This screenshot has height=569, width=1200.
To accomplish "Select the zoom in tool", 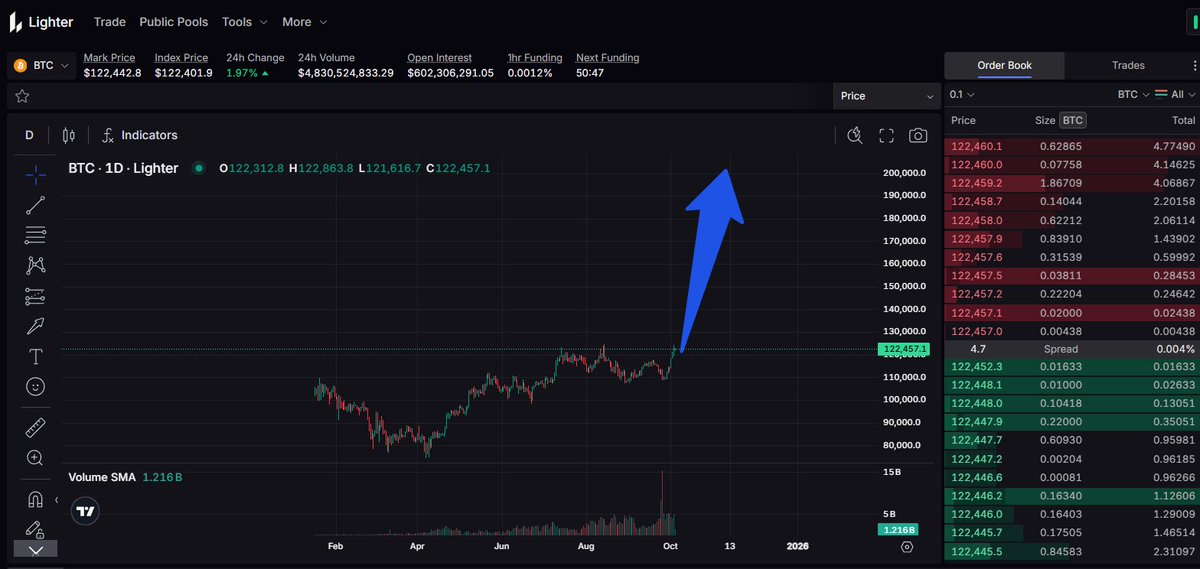I will tap(35, 458).
